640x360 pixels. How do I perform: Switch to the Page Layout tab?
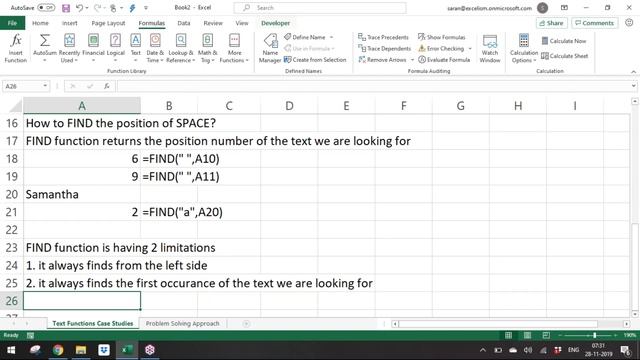[x=108, y=23]
